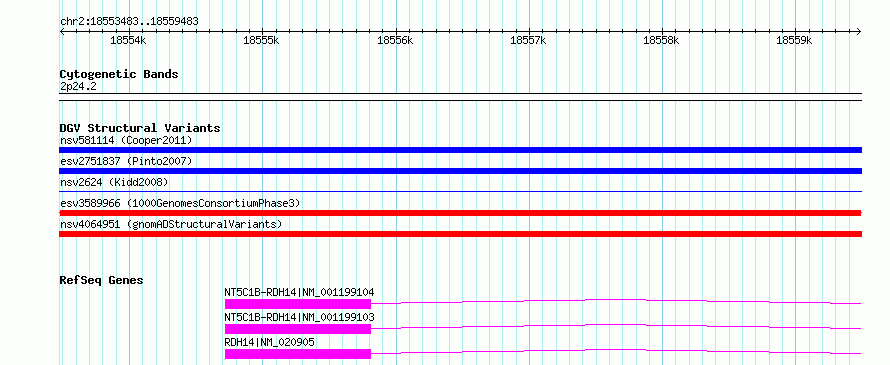Click the 18559k ruler tick label
890x365 pixels.
(x=795, y=40)
